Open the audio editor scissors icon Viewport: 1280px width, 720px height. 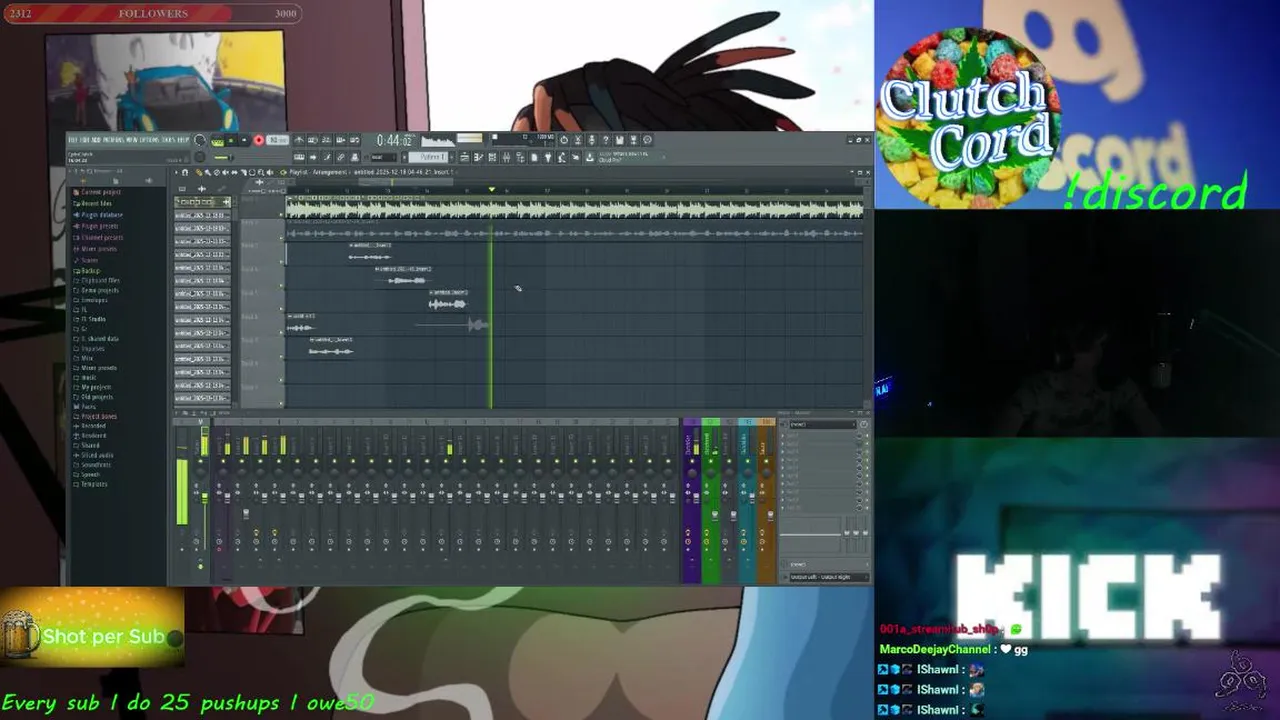pyautogui.click(x=578, y=140)
